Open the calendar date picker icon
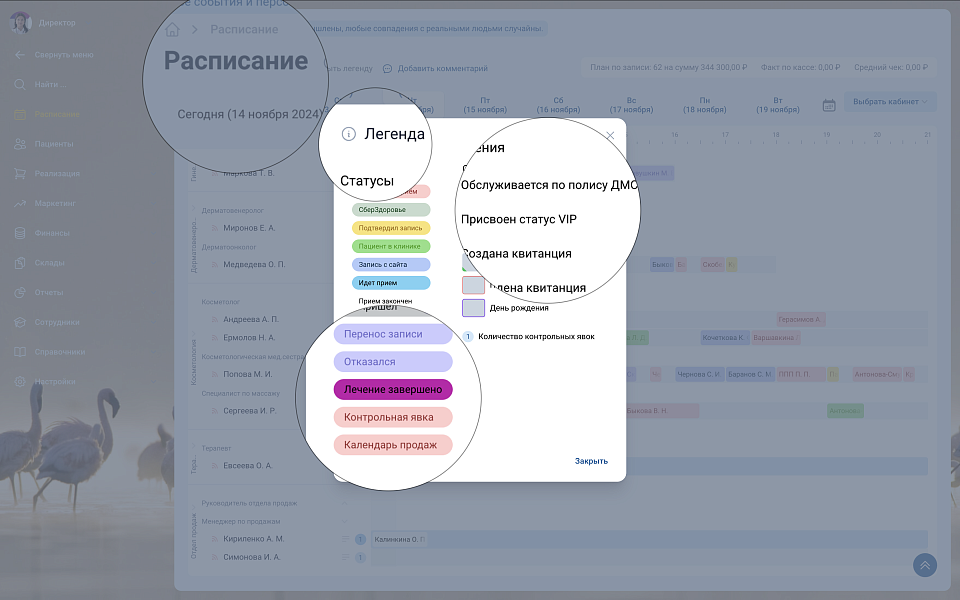The image size is (960, 600). pos(829,105)
